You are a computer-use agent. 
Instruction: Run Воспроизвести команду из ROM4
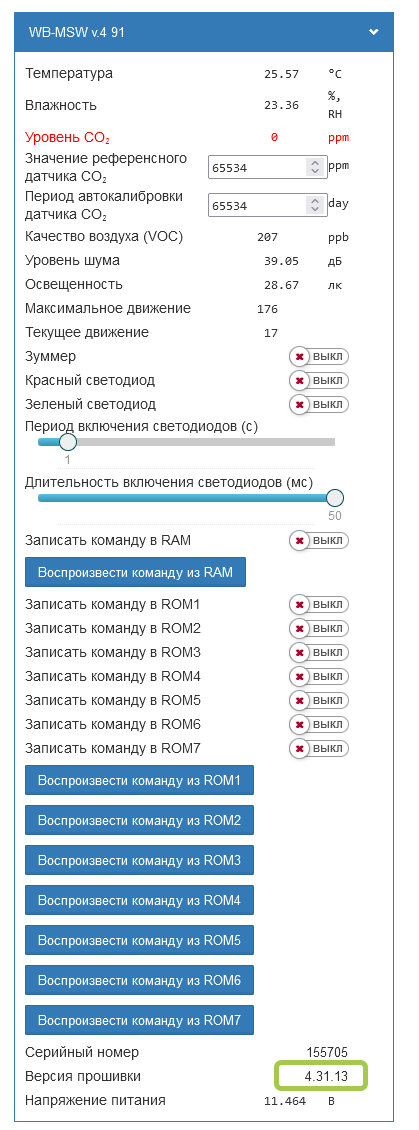click(x=139, y=900)
